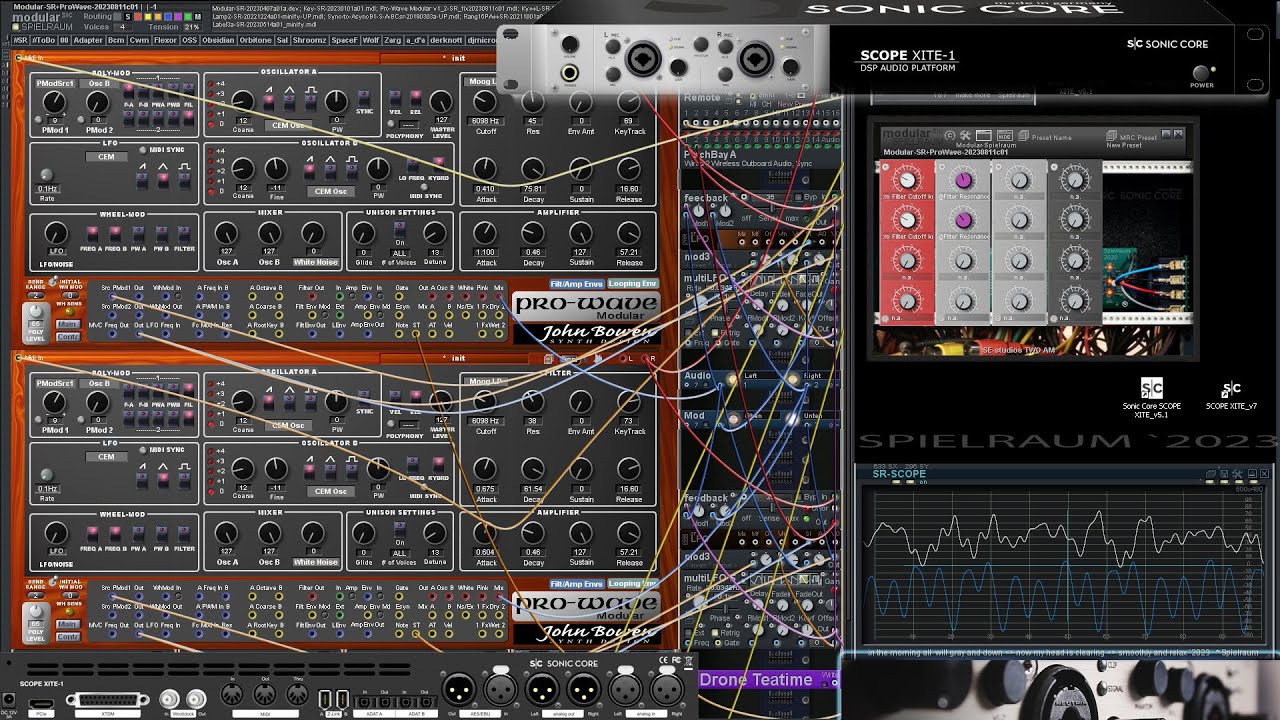This screenshot has height=720, width=1280.
Task: Open the Preset Name list icon
Action: pyautogui.click(x=1026, y=136)
